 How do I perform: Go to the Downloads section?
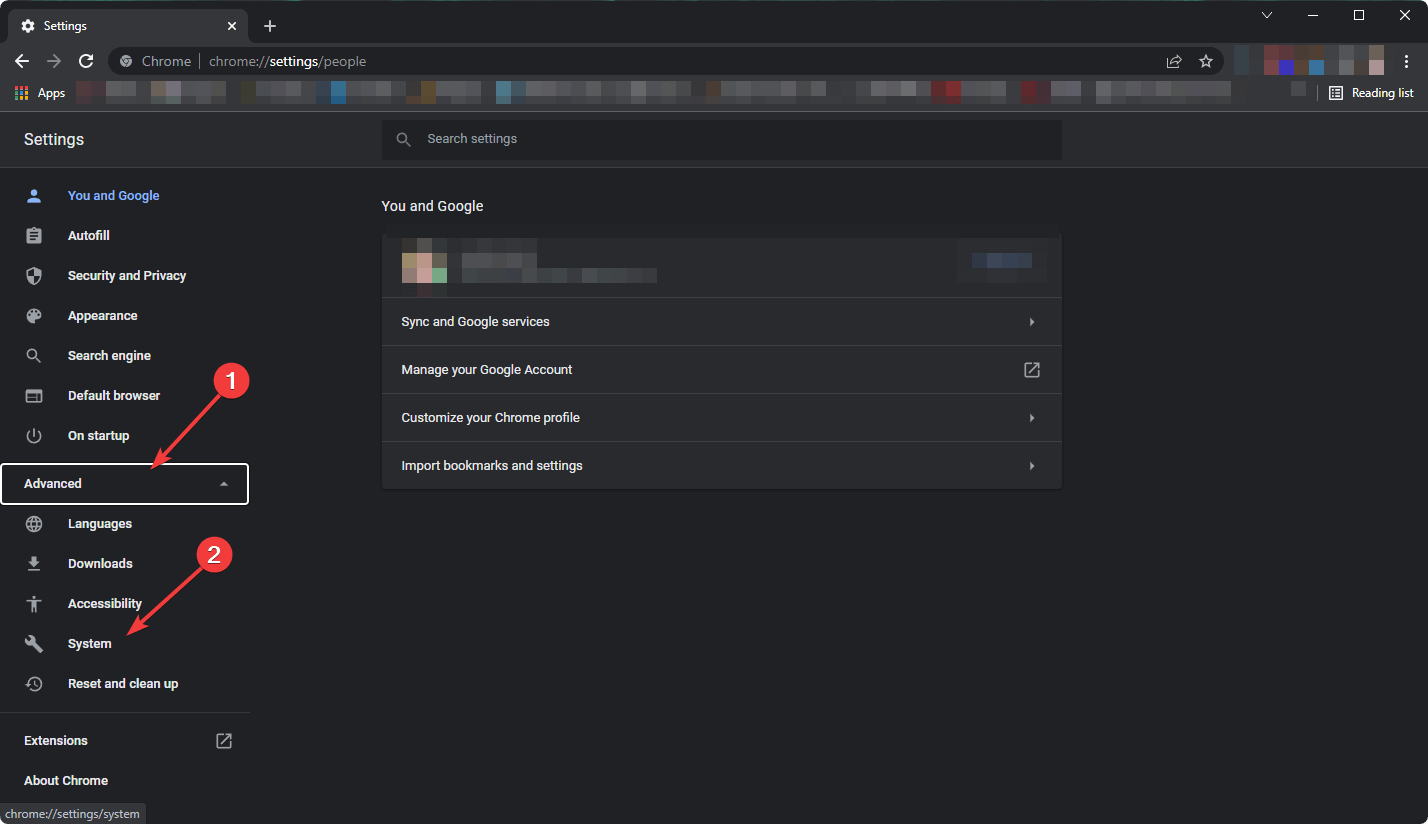point(100,564)
